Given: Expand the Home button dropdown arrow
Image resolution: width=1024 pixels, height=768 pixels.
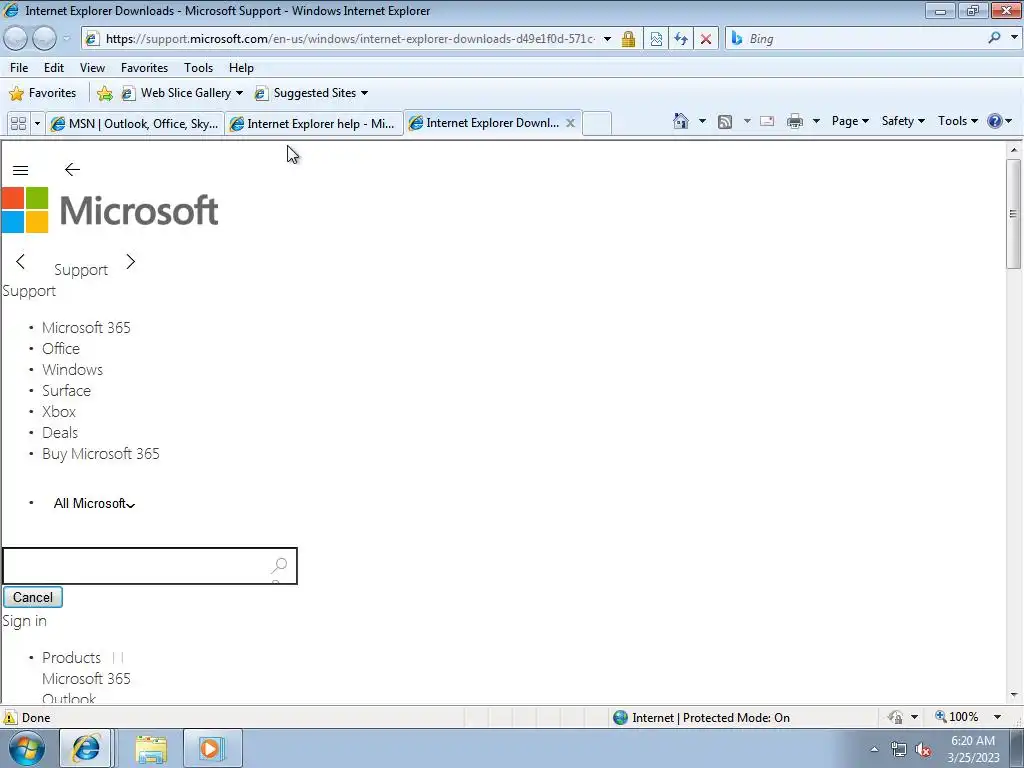Looking at the screenshot, I should coord(702,121).
